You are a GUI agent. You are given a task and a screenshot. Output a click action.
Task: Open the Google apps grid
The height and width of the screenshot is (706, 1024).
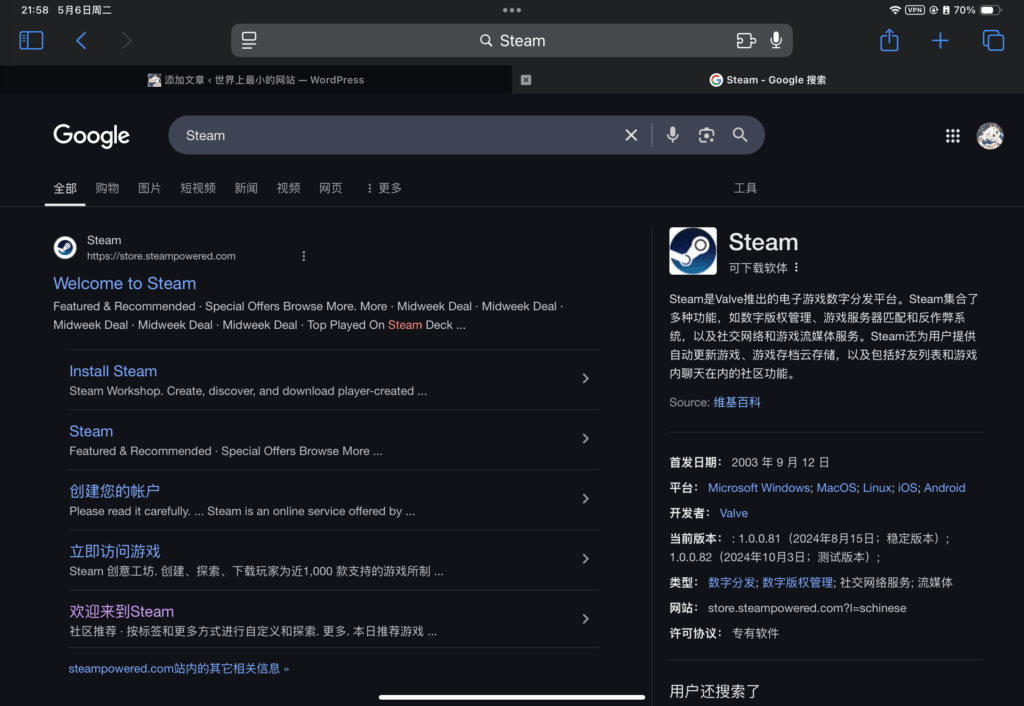953,136
